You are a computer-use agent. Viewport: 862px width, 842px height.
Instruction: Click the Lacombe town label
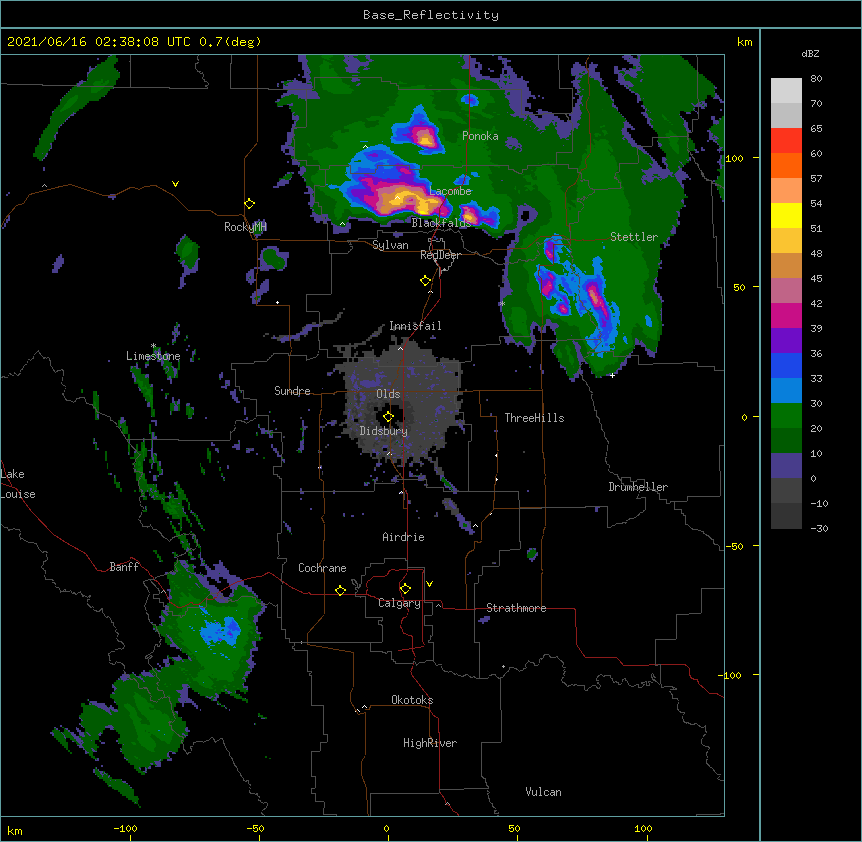pyautogui.click(x=450, y=191)
